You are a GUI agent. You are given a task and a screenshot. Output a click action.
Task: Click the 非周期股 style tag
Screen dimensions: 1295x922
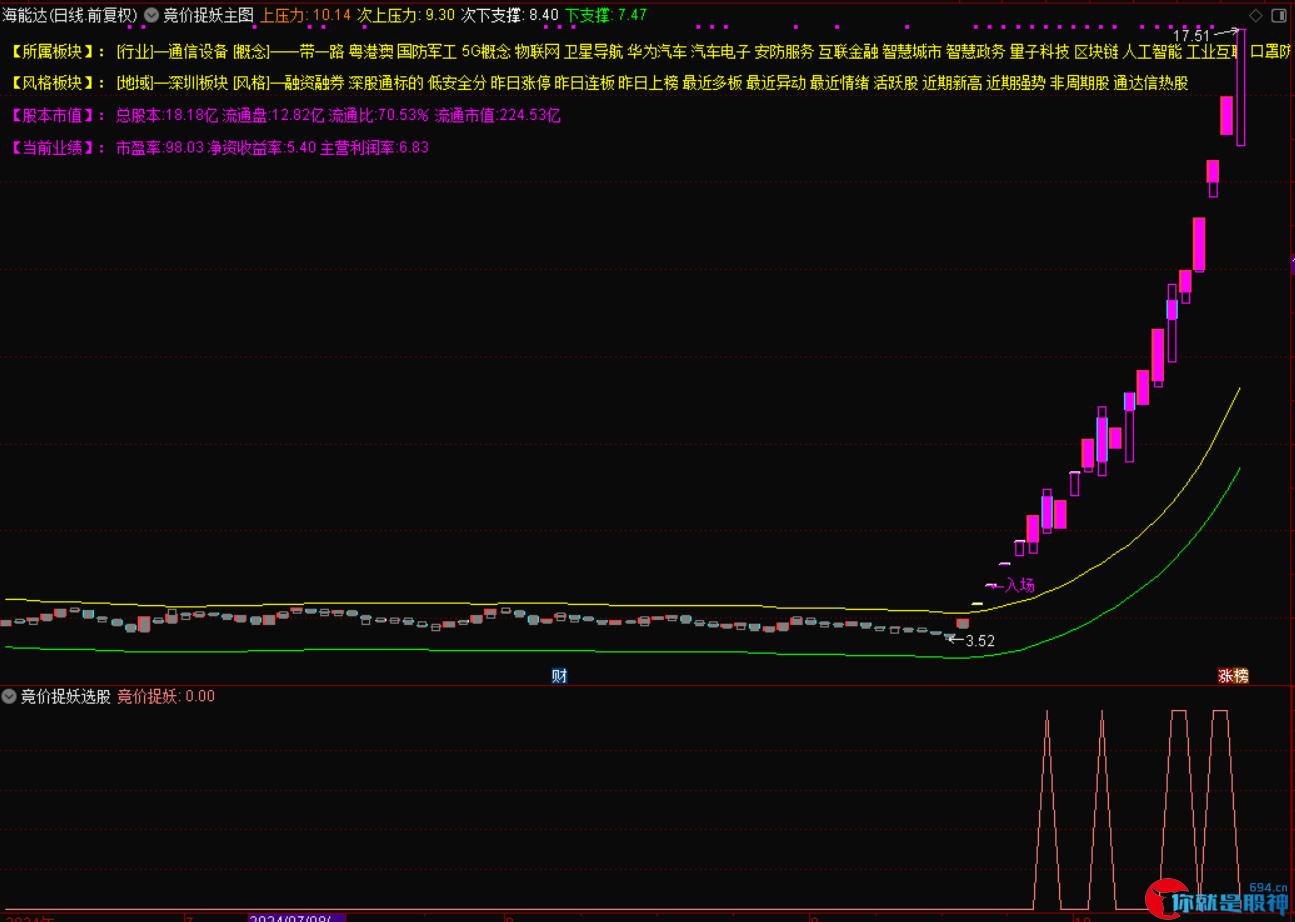1080,83
